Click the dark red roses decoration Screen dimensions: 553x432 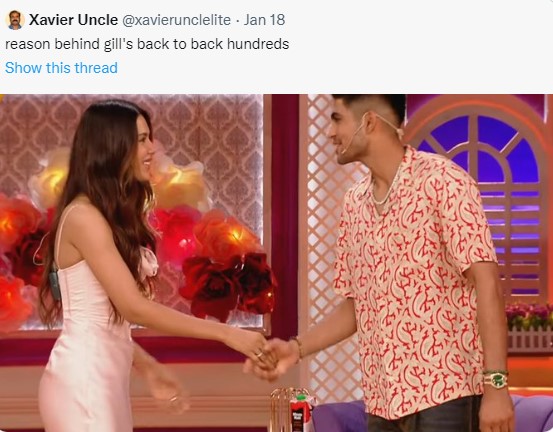229,286
